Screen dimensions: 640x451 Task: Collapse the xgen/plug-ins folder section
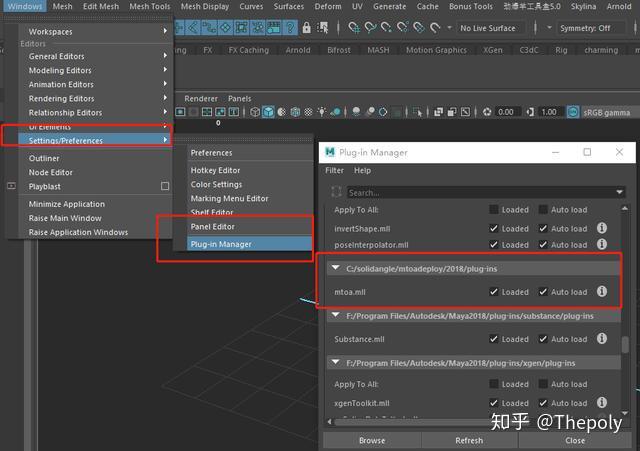tap(336, 362)
